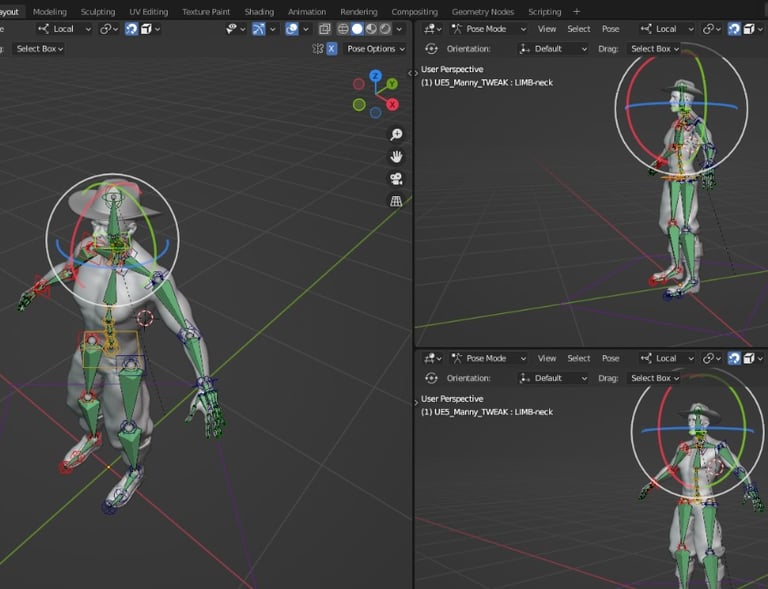The image size is (768, 589).
Task: Open Pose Mode dropdown in top-right viewport
Action: [488, 29]
